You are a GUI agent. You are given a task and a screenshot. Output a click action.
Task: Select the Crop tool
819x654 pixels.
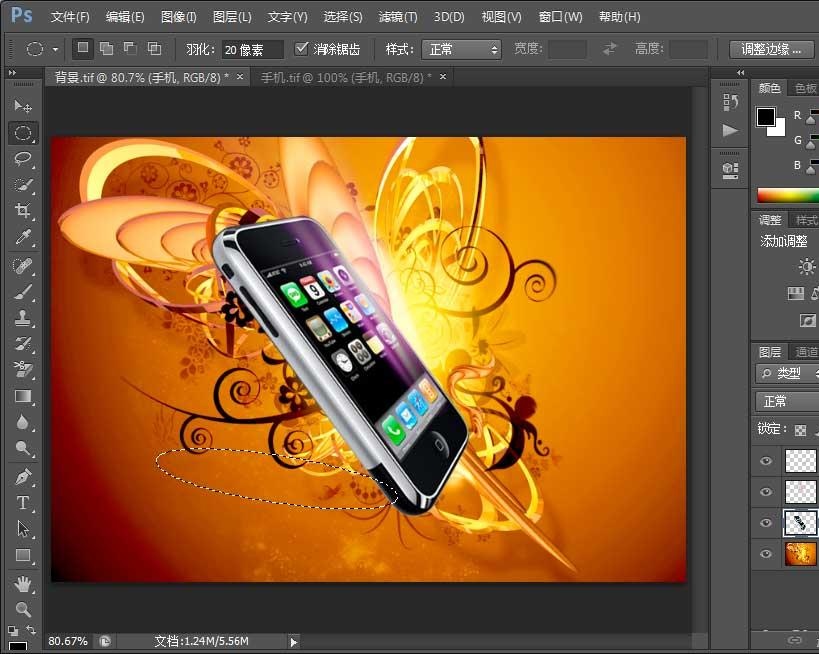point(23,210)
